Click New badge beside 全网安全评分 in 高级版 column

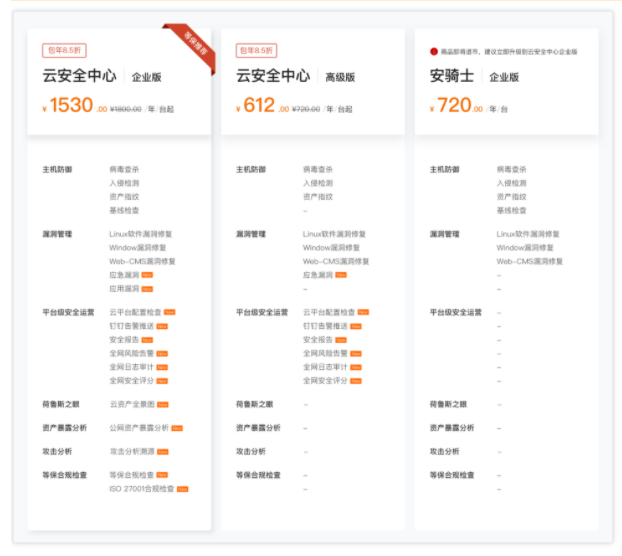(x=356, y=381)
